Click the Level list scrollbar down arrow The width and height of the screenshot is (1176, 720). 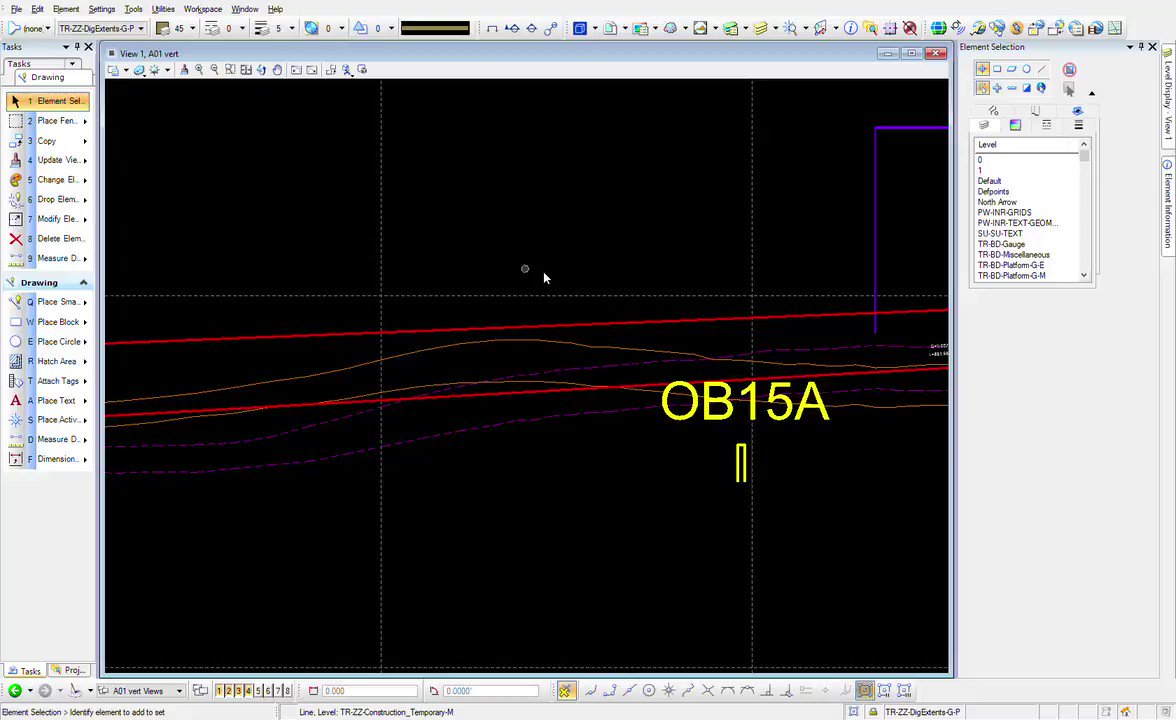pos(1084,275)
